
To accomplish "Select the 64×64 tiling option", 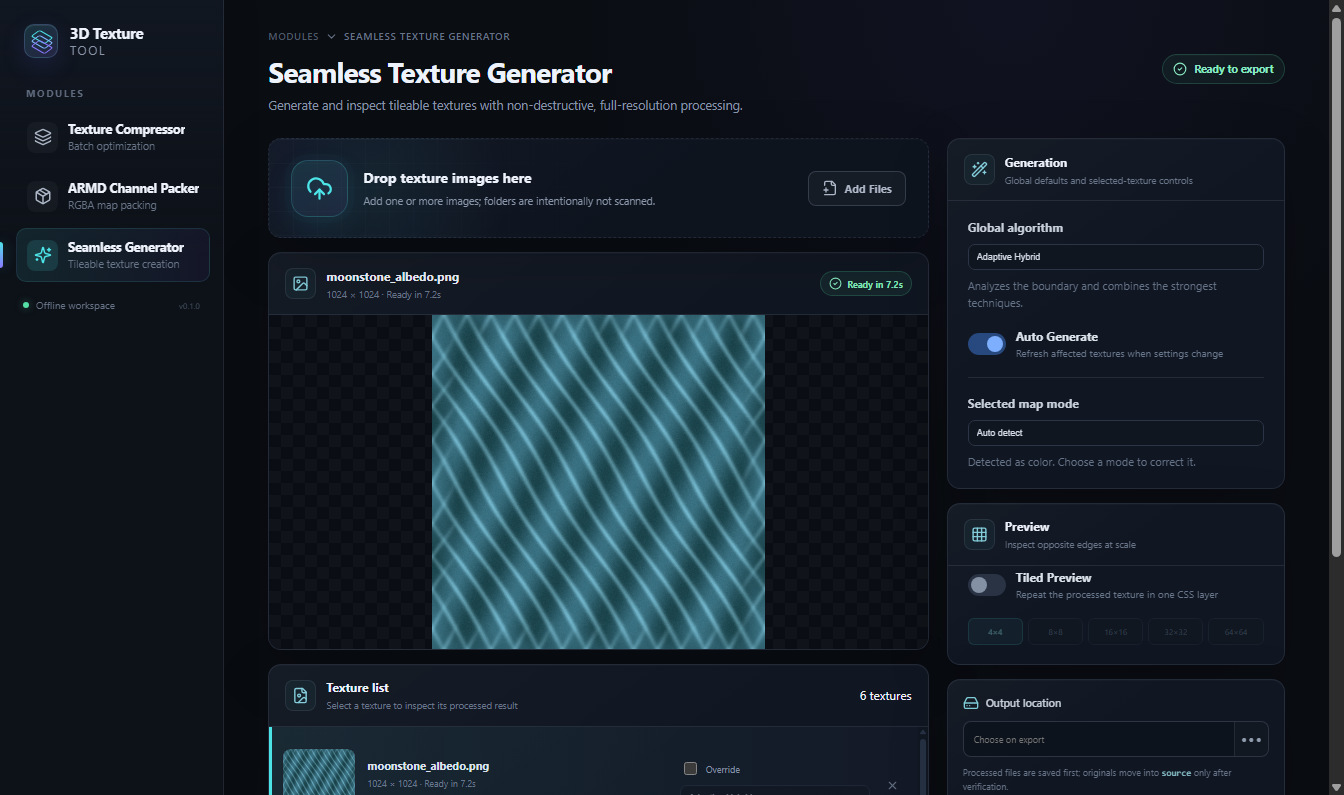I will [x=1235, y=632].
